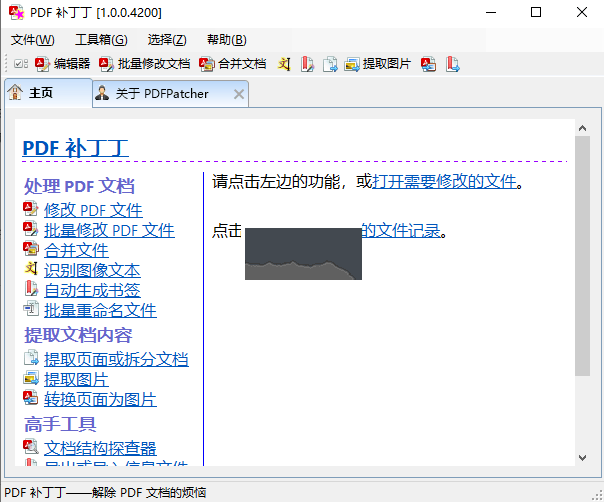Viewport: 604px width, 502px height.
Task: Click the magnifier icon beside 文档结构探查器
Action: coord(31,447)
